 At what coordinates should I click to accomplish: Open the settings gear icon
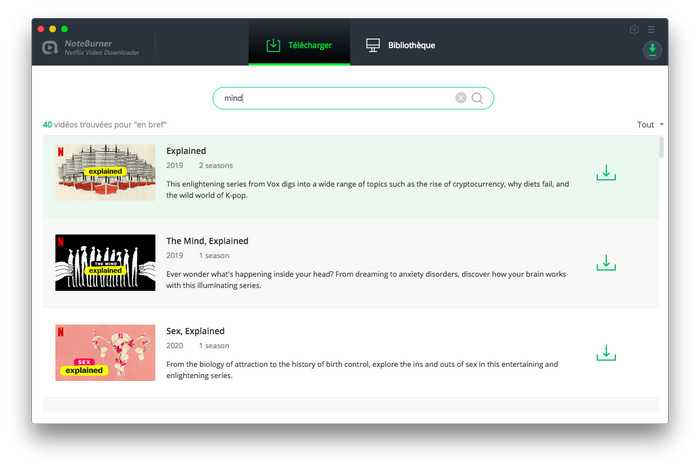(634, 29)
